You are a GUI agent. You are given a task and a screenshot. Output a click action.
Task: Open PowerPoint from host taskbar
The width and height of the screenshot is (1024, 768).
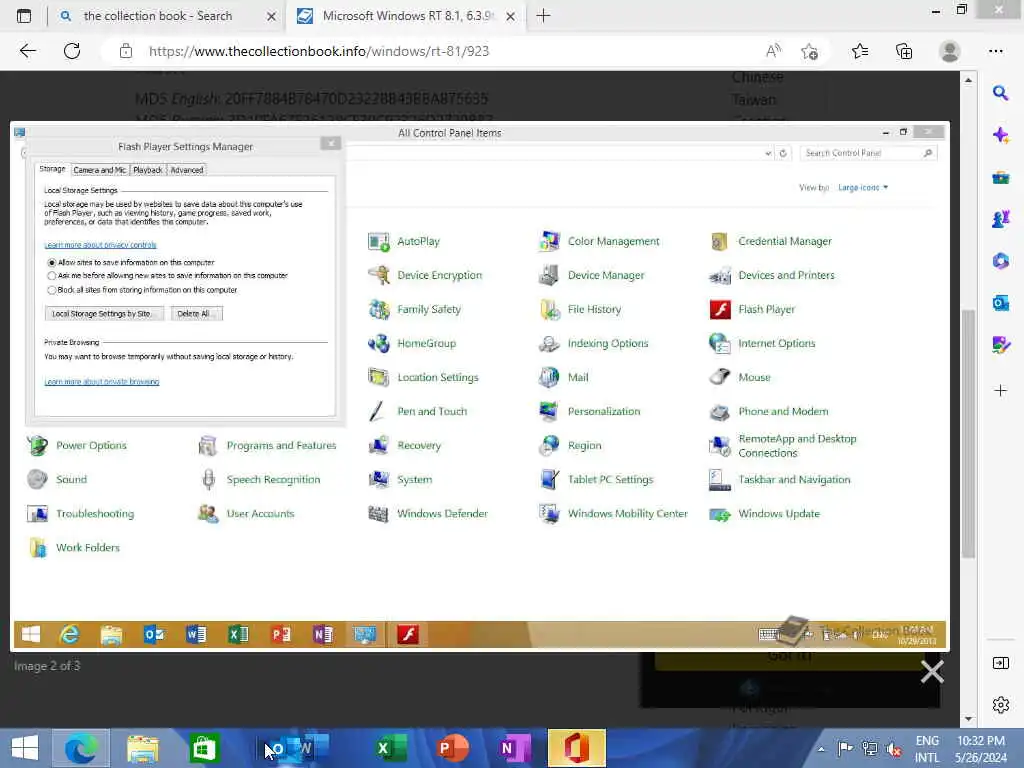point(453,748)
